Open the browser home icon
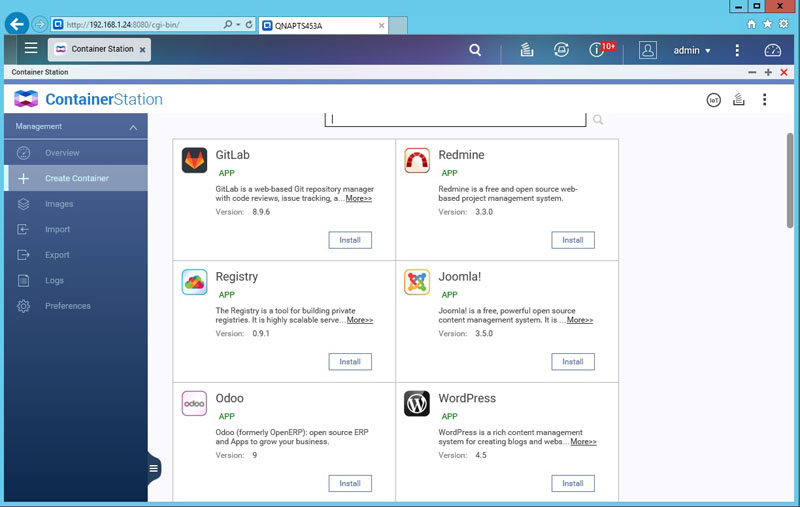 click(x=752, y=24)
